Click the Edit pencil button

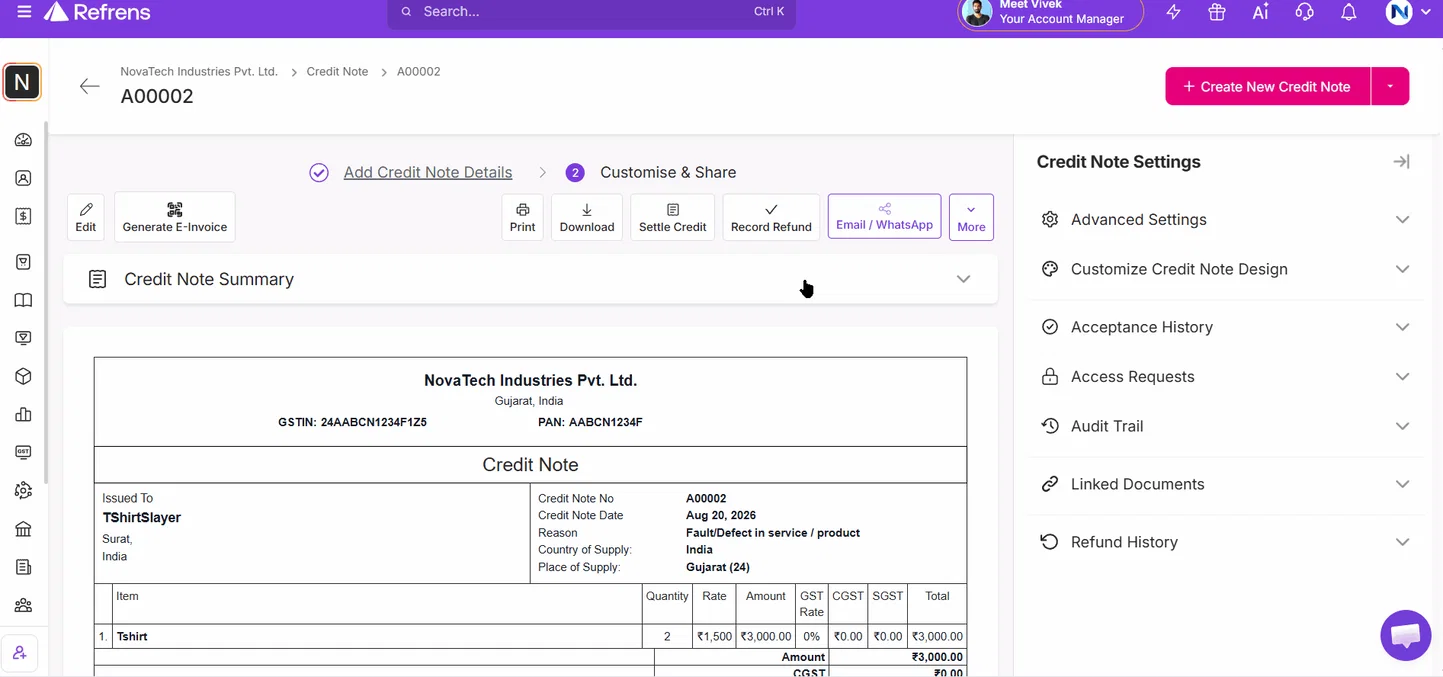(86, 217)
